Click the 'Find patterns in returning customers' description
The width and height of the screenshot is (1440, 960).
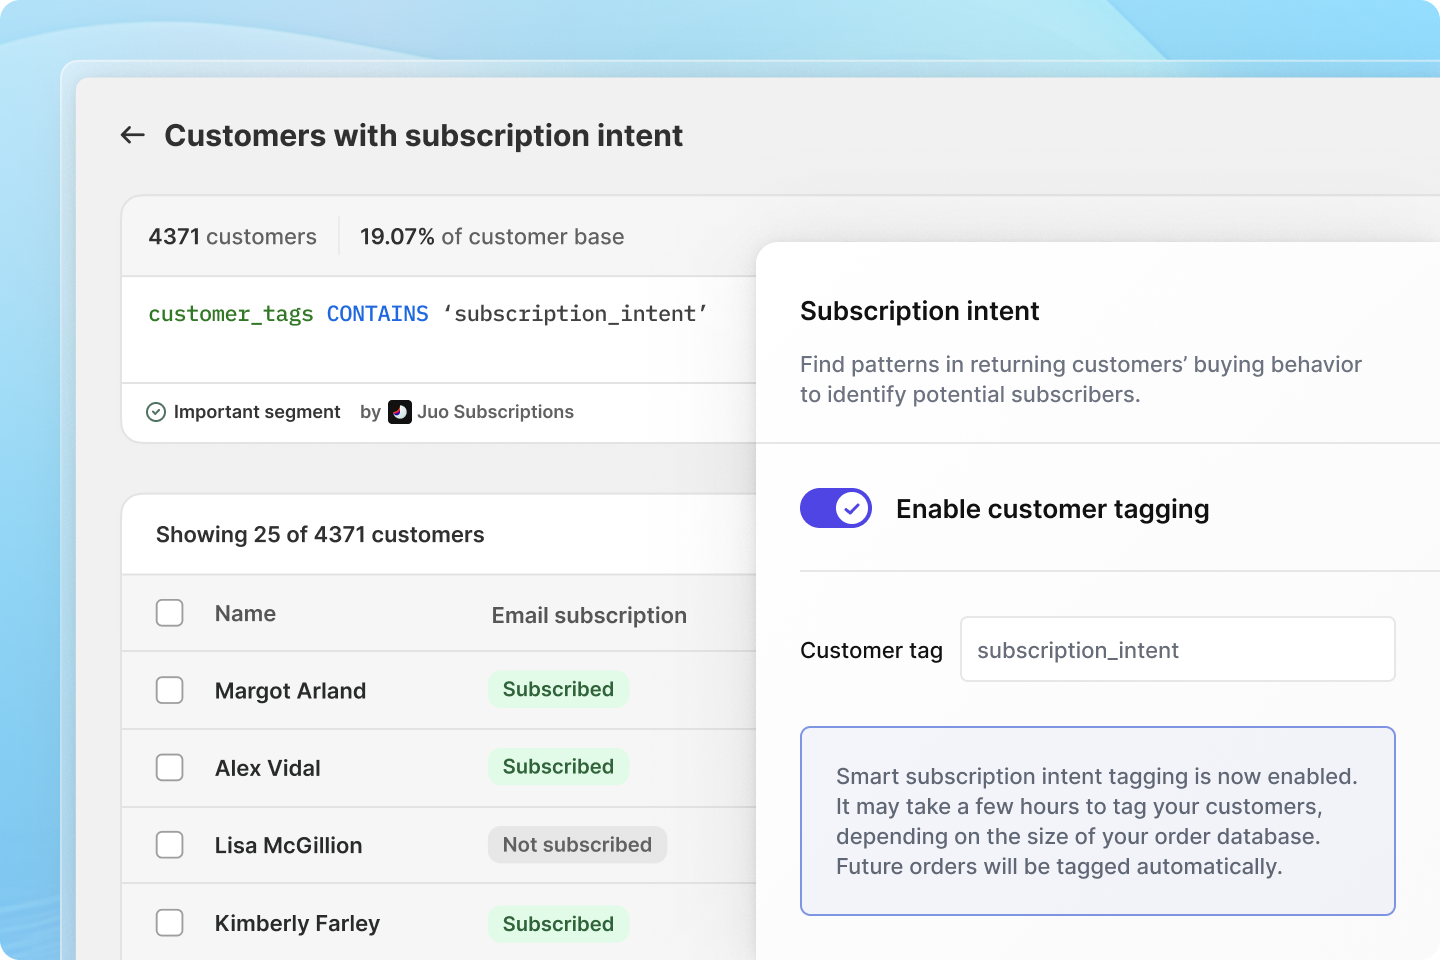pos(1081,379)
